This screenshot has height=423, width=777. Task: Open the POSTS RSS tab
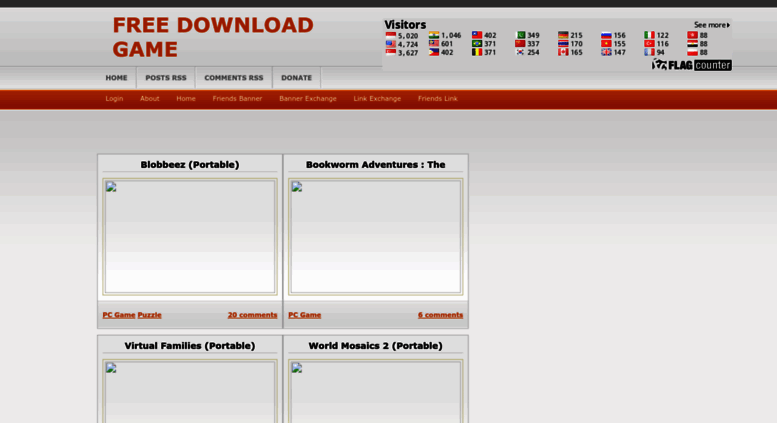166,78
